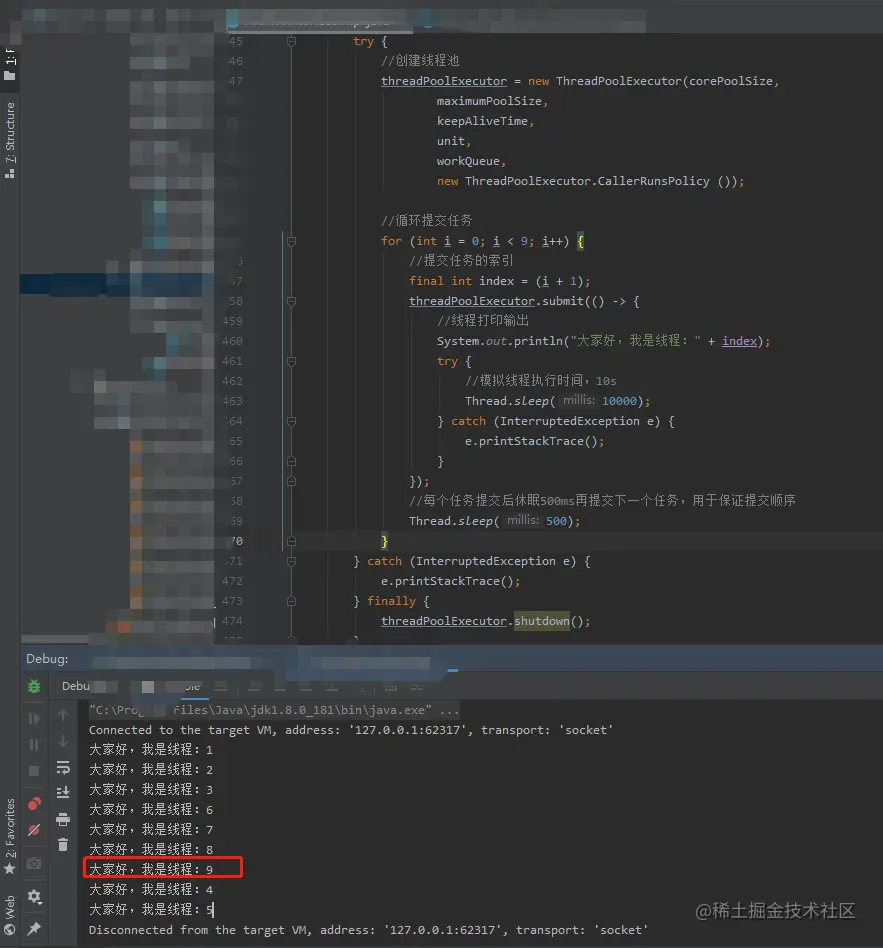This screenshot has height=948, width=883.
Task: Collapse the submit lambda fold marker
Action: pos(292,301)
